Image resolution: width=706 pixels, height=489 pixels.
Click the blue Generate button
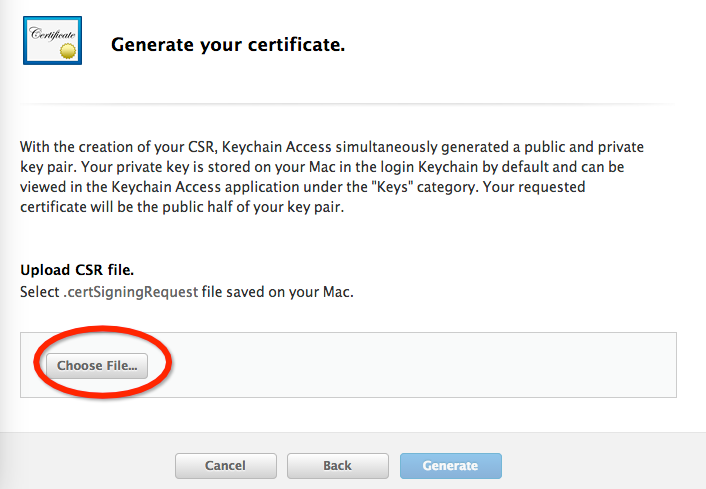(450, 465)
